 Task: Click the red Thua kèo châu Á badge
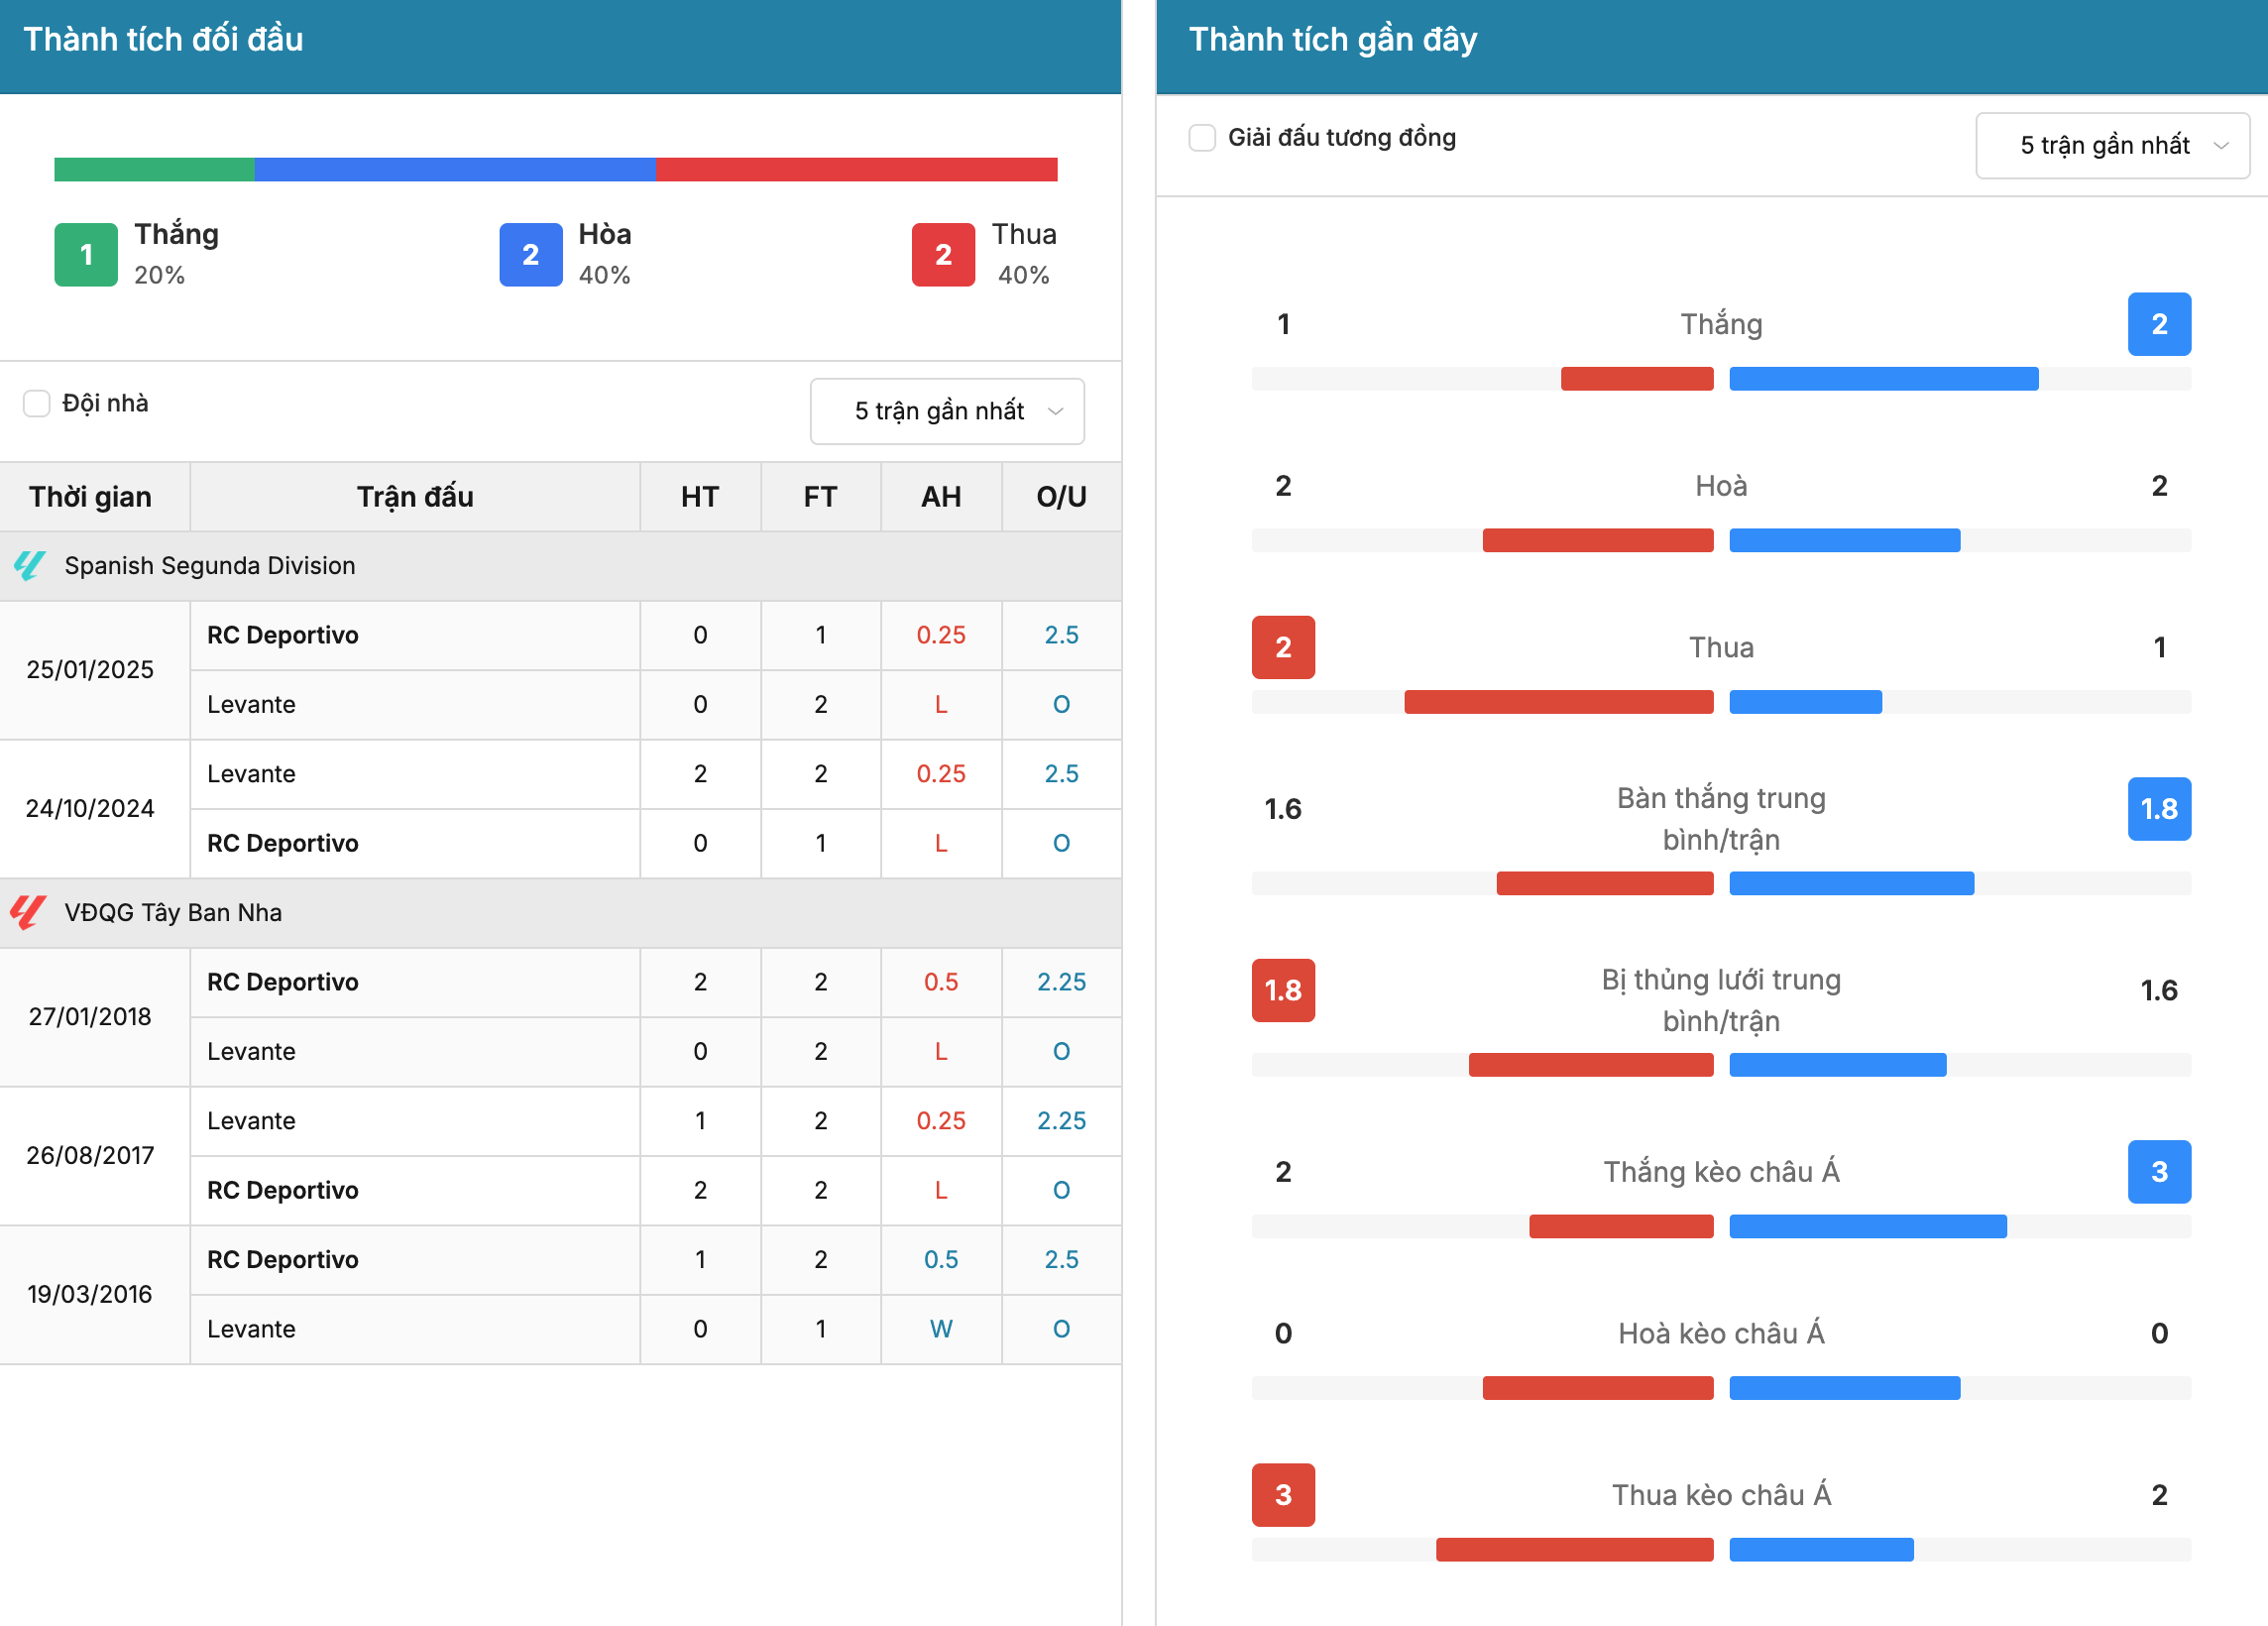pyautogui.click(x=1283, y=1495)
